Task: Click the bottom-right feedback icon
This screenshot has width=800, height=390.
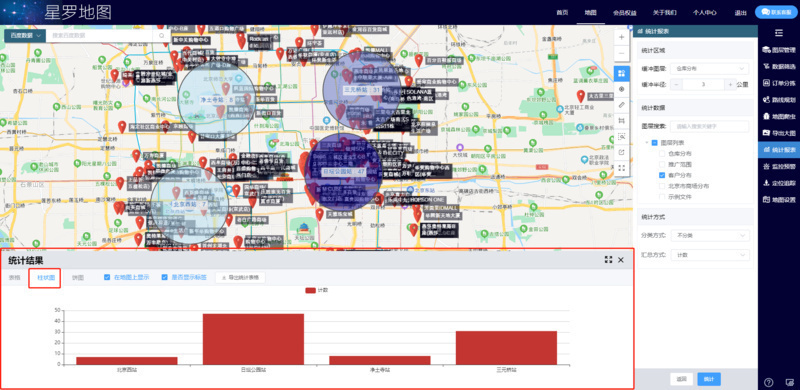Action: pyautogui.click(x=790, y=382)
